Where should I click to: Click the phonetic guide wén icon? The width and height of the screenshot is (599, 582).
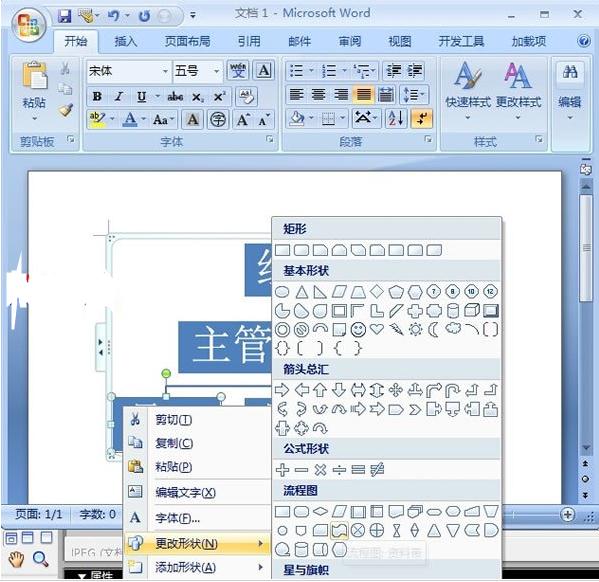tap(238, 71)
